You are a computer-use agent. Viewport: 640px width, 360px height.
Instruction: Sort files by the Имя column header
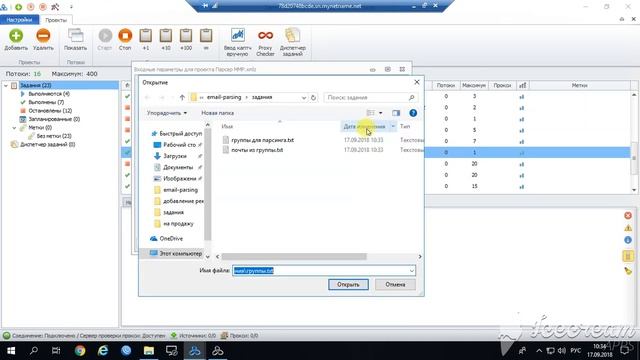227,127
